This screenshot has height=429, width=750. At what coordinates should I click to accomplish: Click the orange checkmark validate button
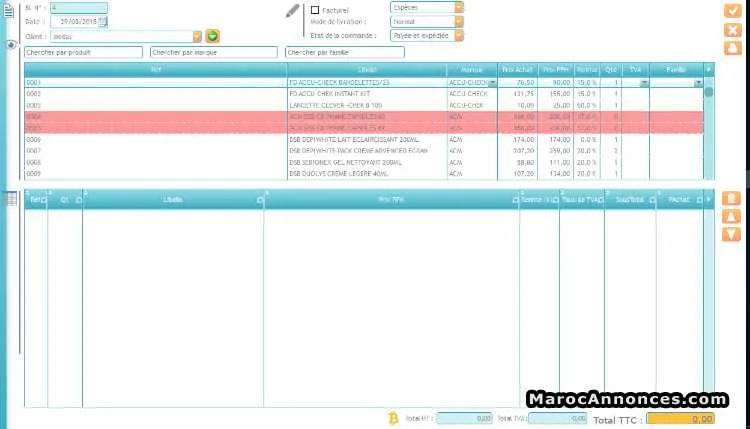click(x=732, y=10)
